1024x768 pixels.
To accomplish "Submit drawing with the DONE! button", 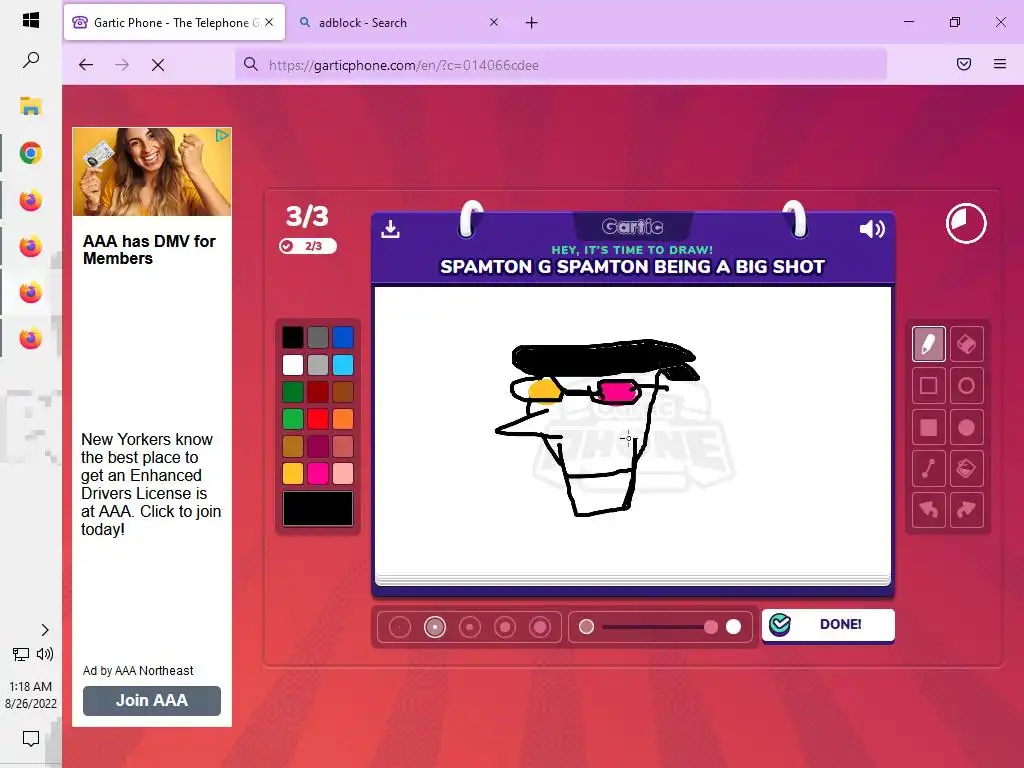I will [828, 625].
